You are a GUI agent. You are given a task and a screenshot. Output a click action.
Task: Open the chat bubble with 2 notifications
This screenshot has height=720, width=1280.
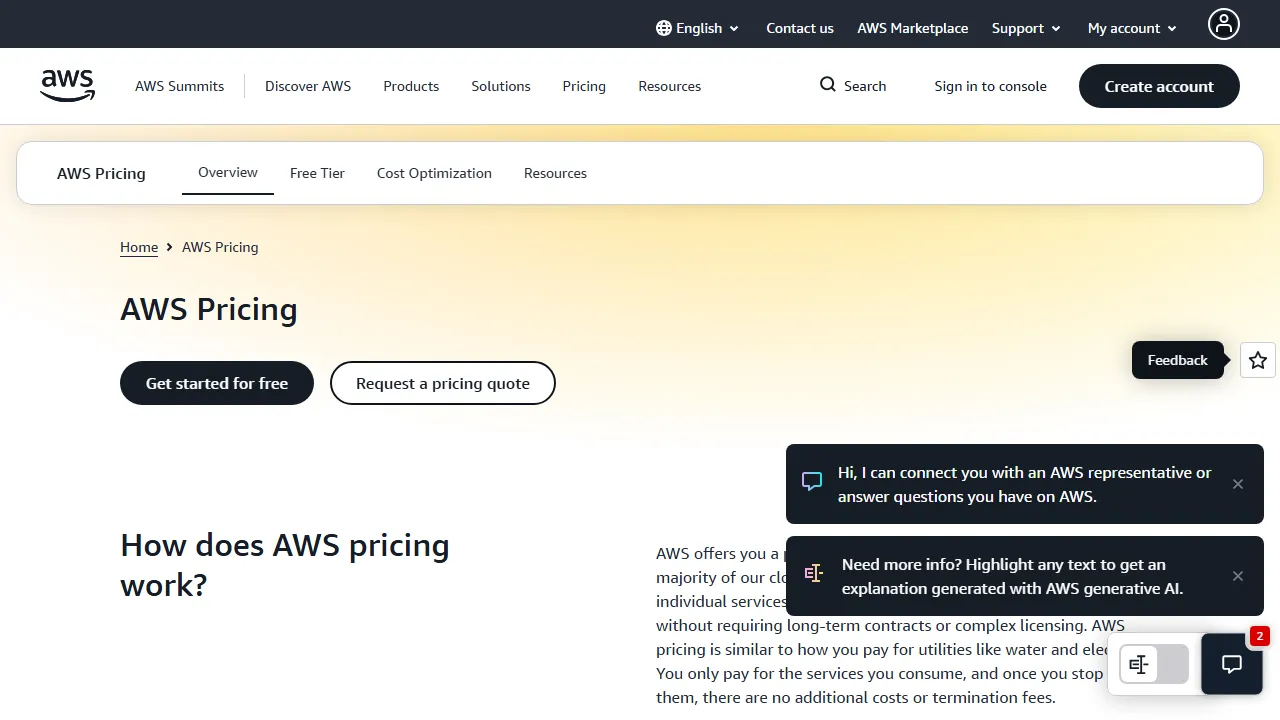[1232, 664]
